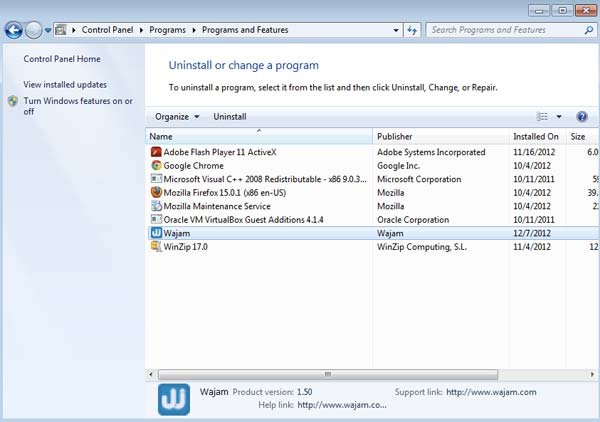Viewport: 600px width, 422px height.
Task: Click the Help question mark icon
Action: [x=582, y=117]
